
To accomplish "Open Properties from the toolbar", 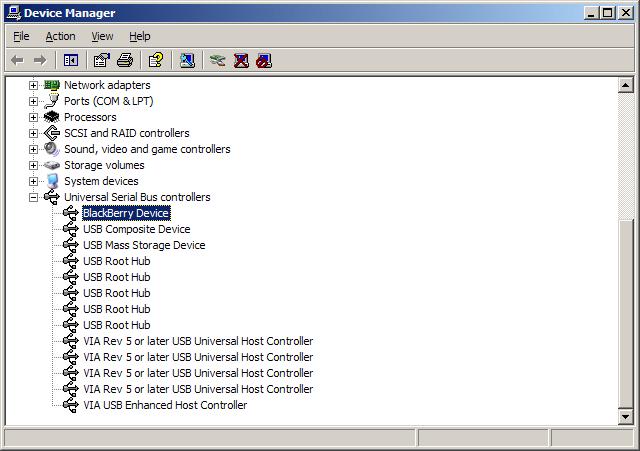I will [102, 60].
